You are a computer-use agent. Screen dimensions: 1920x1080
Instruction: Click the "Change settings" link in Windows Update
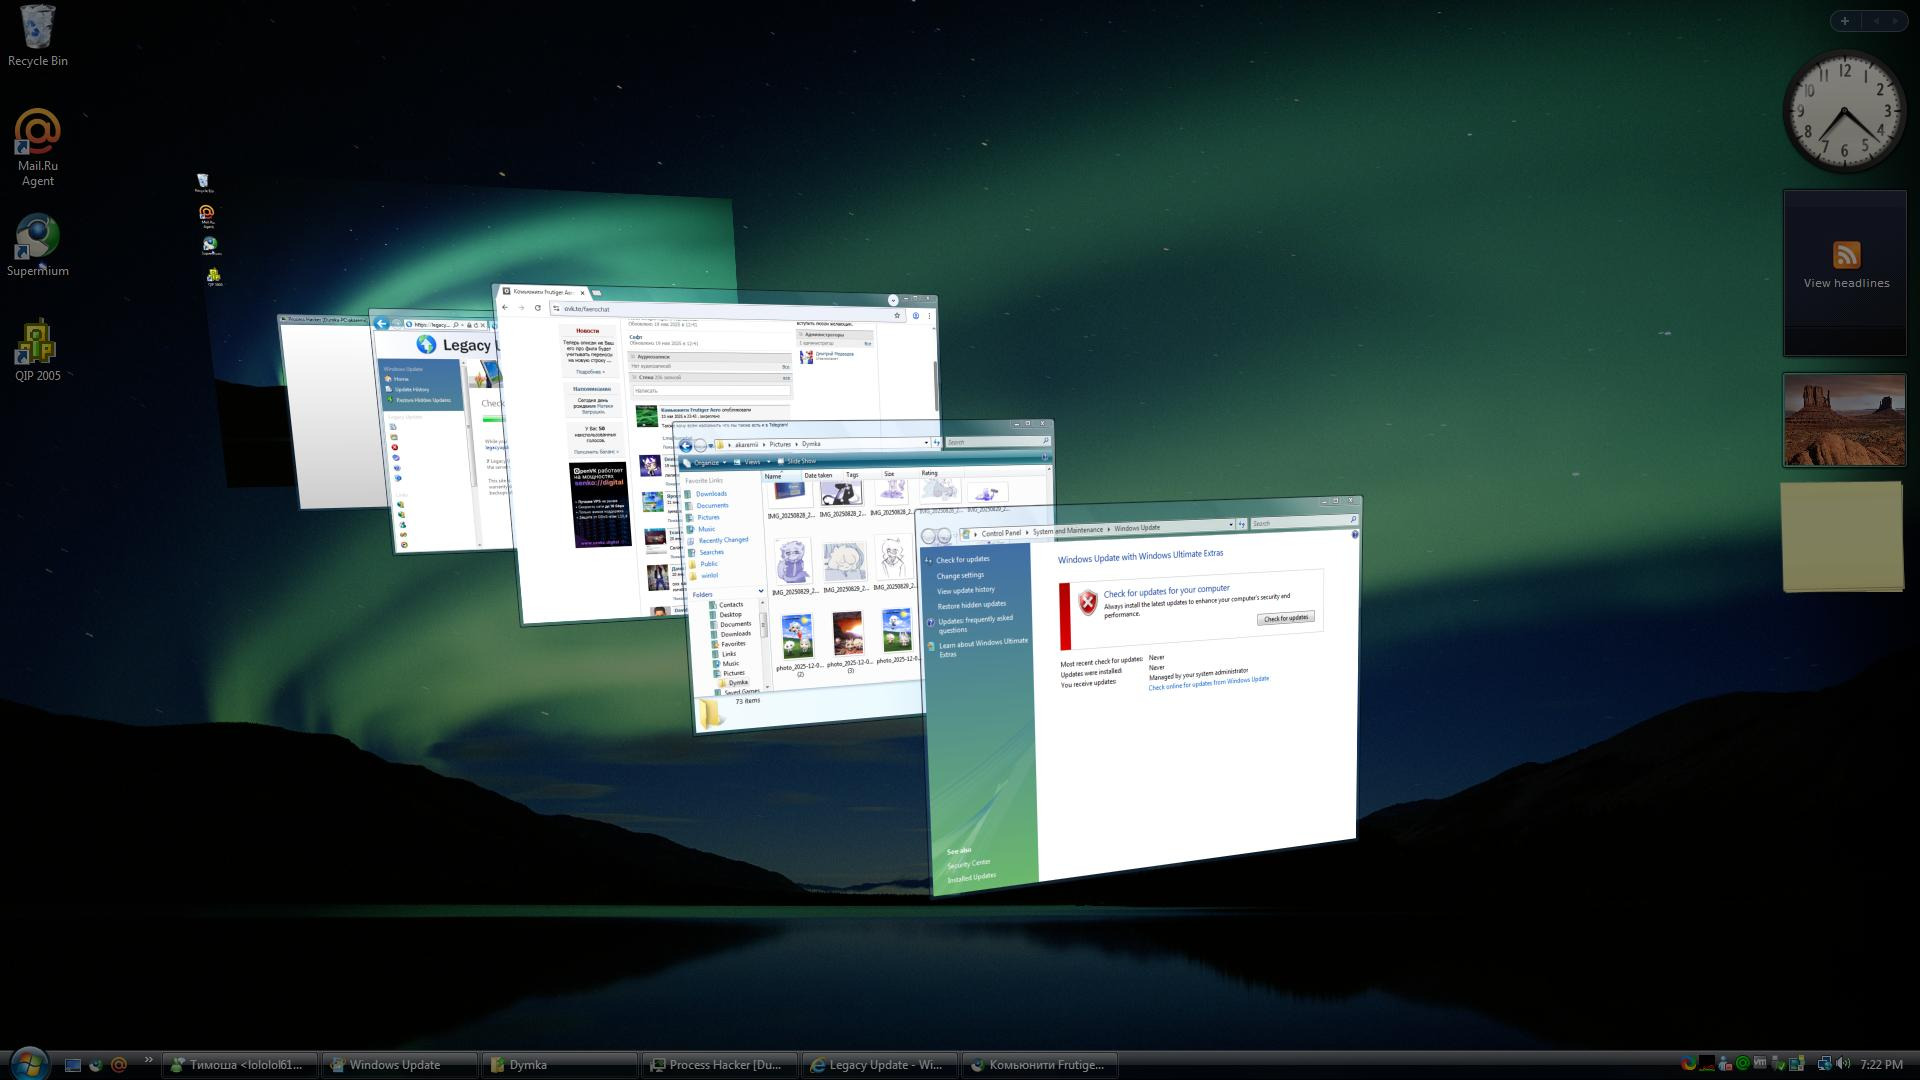click(x=960, y=576)
